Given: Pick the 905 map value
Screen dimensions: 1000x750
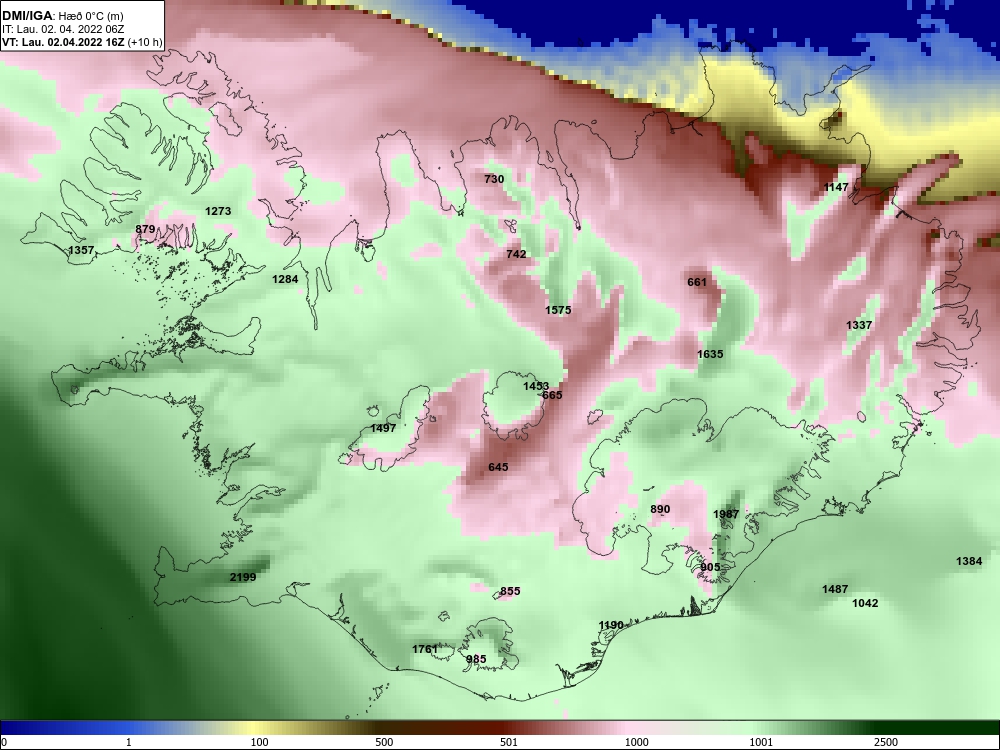Looking at the screenshot, I should pos(710,567).
